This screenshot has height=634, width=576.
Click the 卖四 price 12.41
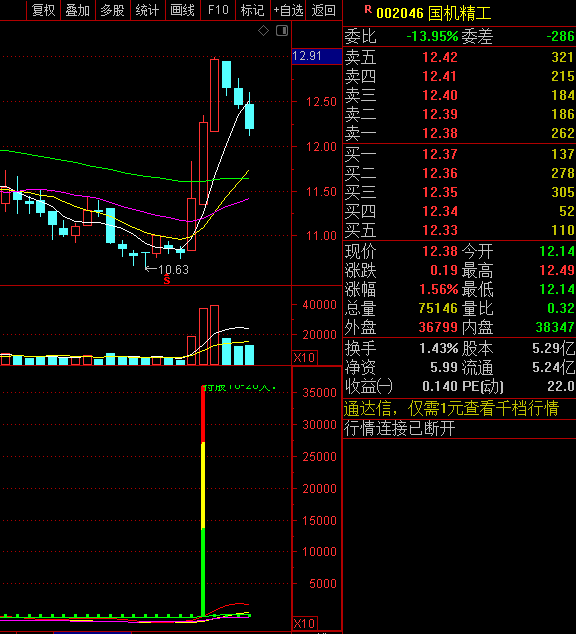pyautogui.click(x=439, y=76)
